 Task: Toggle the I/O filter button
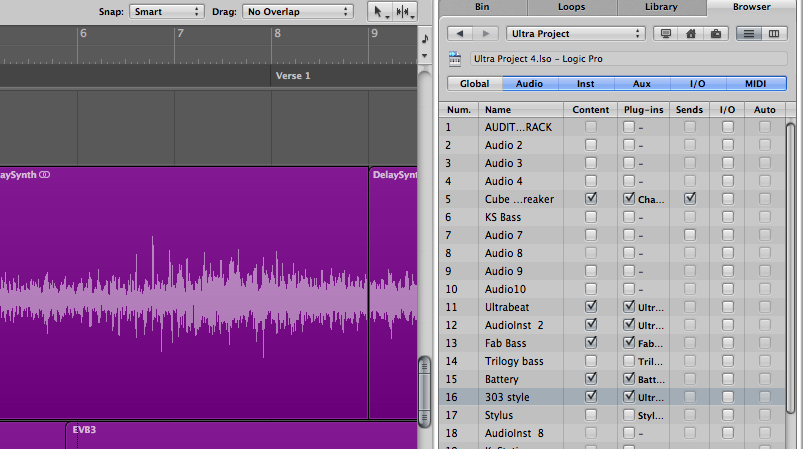click(698, 84)
